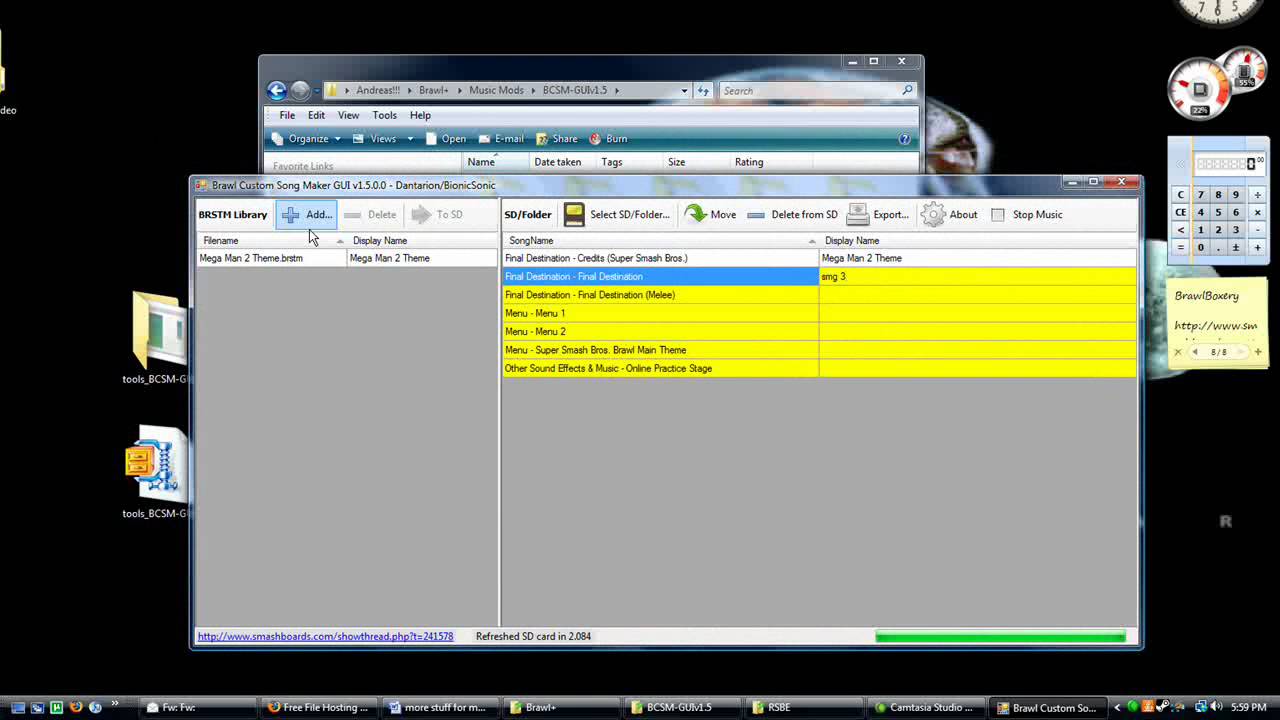1280x720 pixels.
Task: Open the Help menu in Explorer window
Action: point(420,115)
